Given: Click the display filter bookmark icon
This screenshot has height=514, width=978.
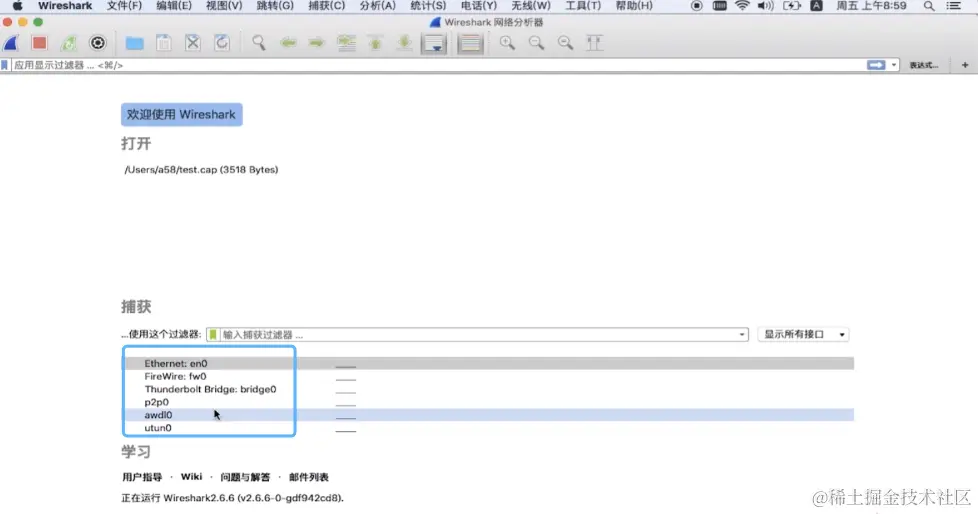Looking at the screenshot, I should point(5,65).
